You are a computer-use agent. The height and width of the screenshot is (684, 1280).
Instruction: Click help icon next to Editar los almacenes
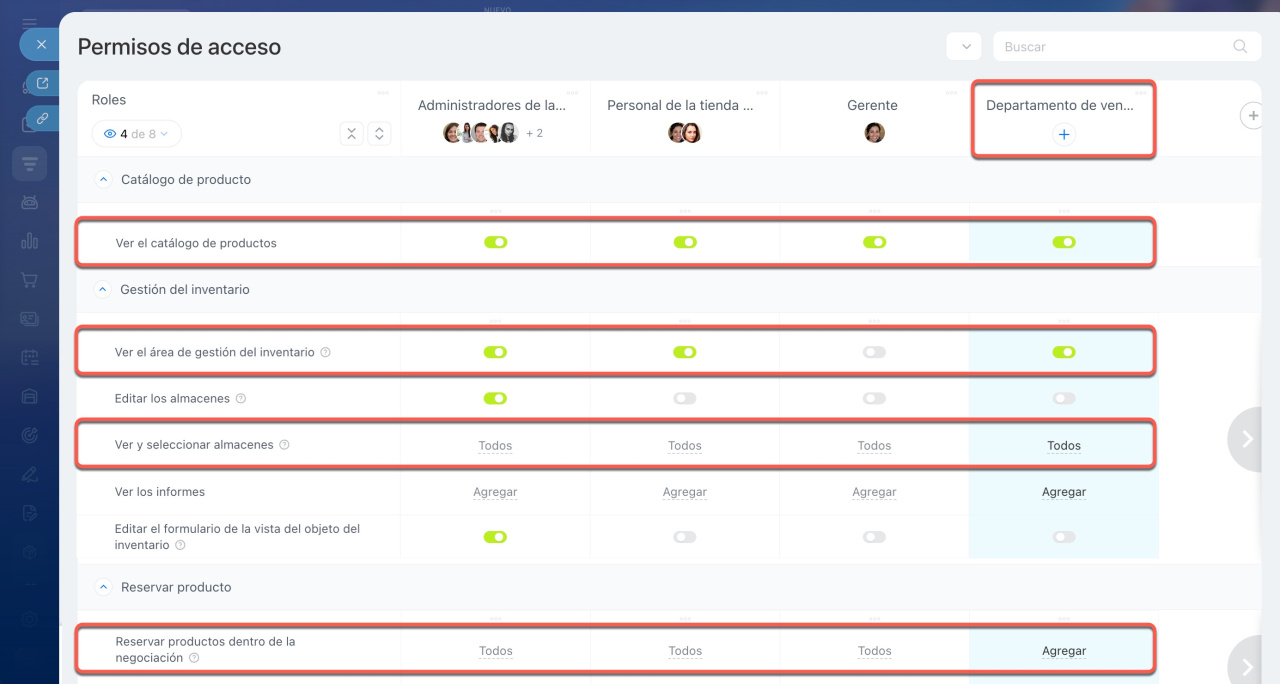(x=240, y=398)
